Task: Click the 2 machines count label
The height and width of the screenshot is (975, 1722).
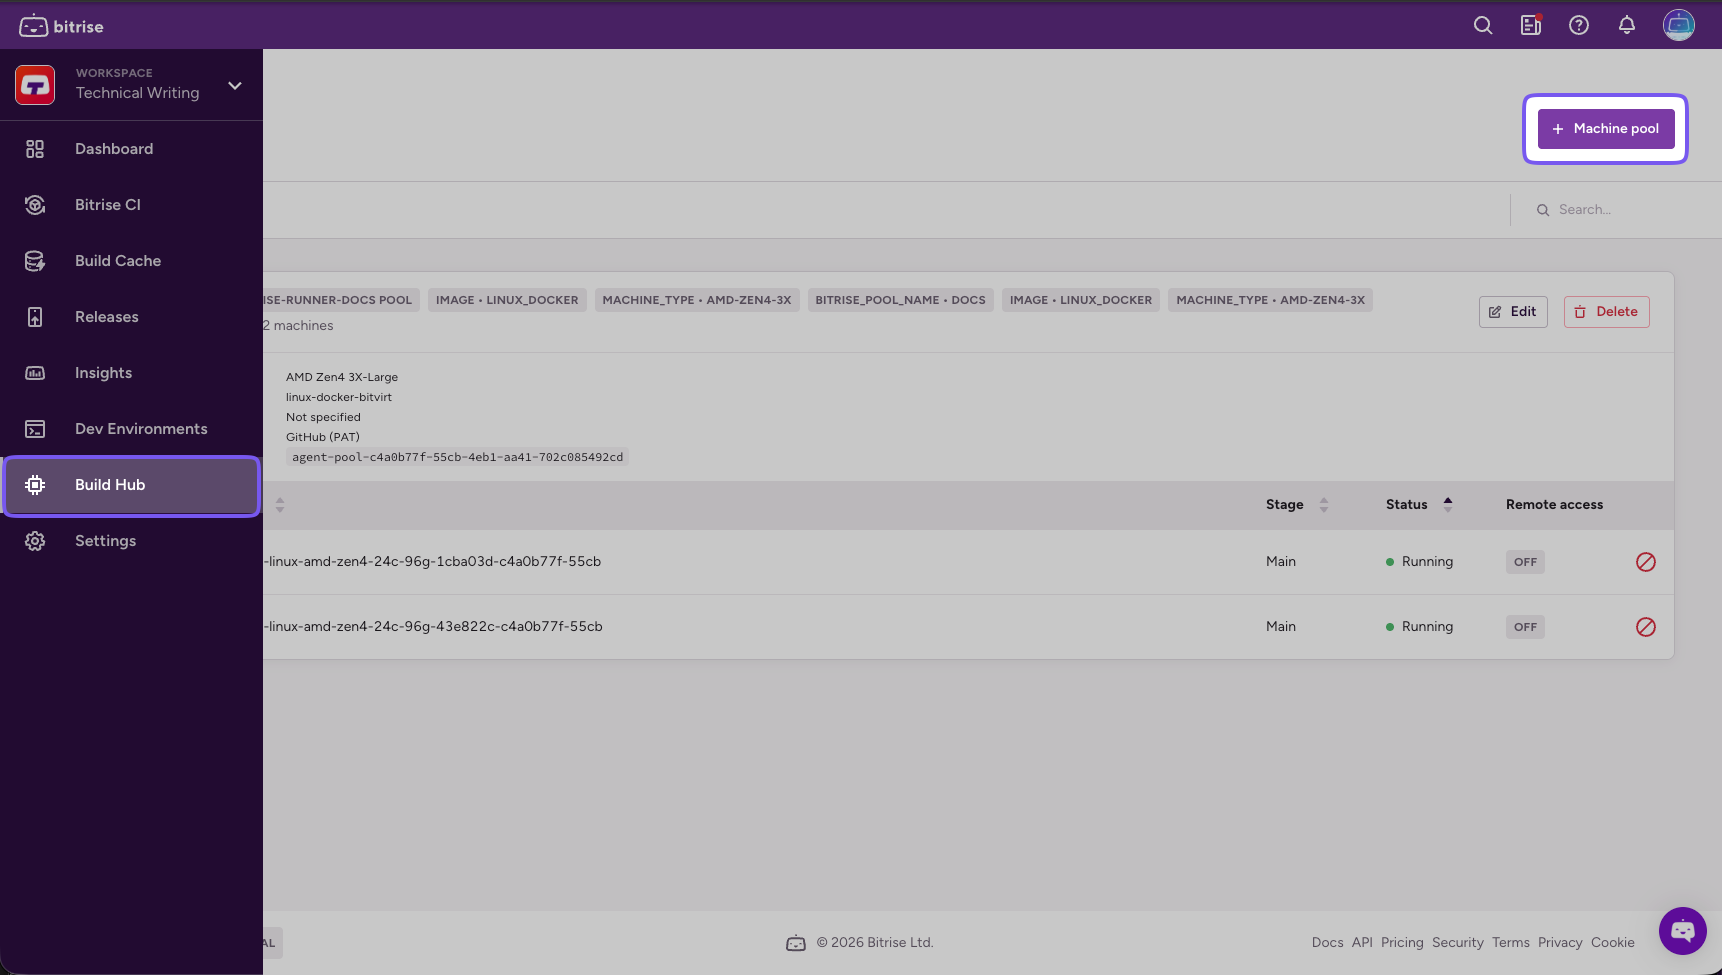Action: (298, 326)
